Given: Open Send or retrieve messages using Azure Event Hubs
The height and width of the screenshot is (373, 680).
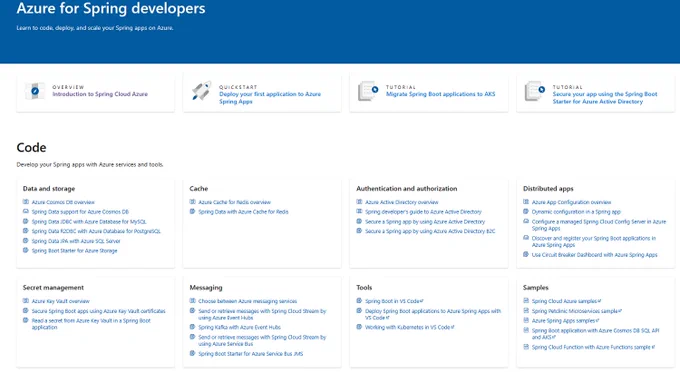Looking at the screenshot, I should click(x=262, y=314).
